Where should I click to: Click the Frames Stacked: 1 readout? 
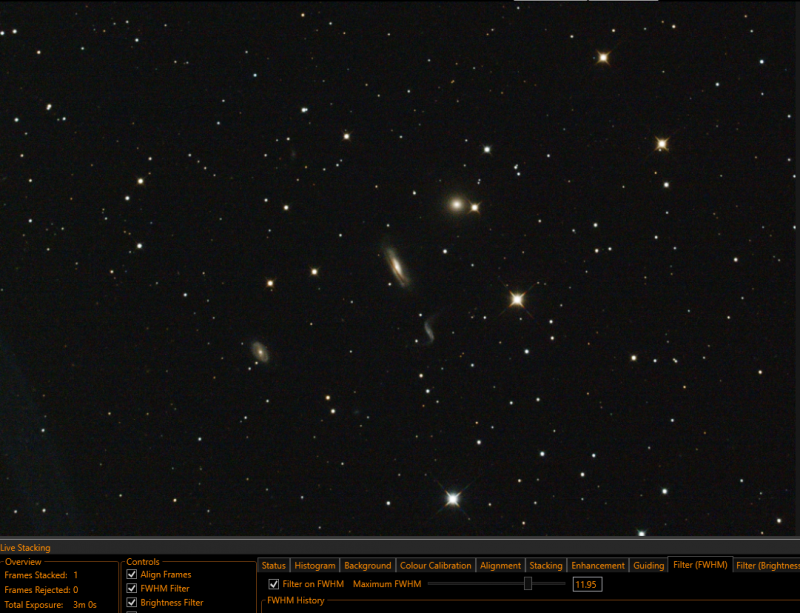(41, 575)
